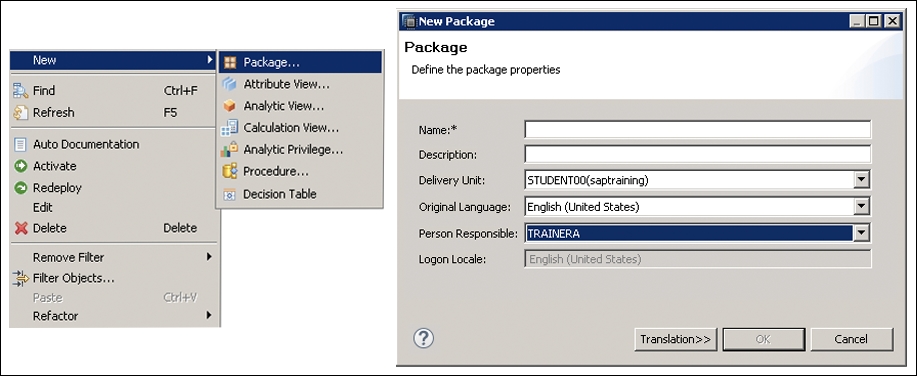This screenshot has width=917, height=376.
Task: Expand the Person Responsible dropdown arrow
Action: click(861, 233)
